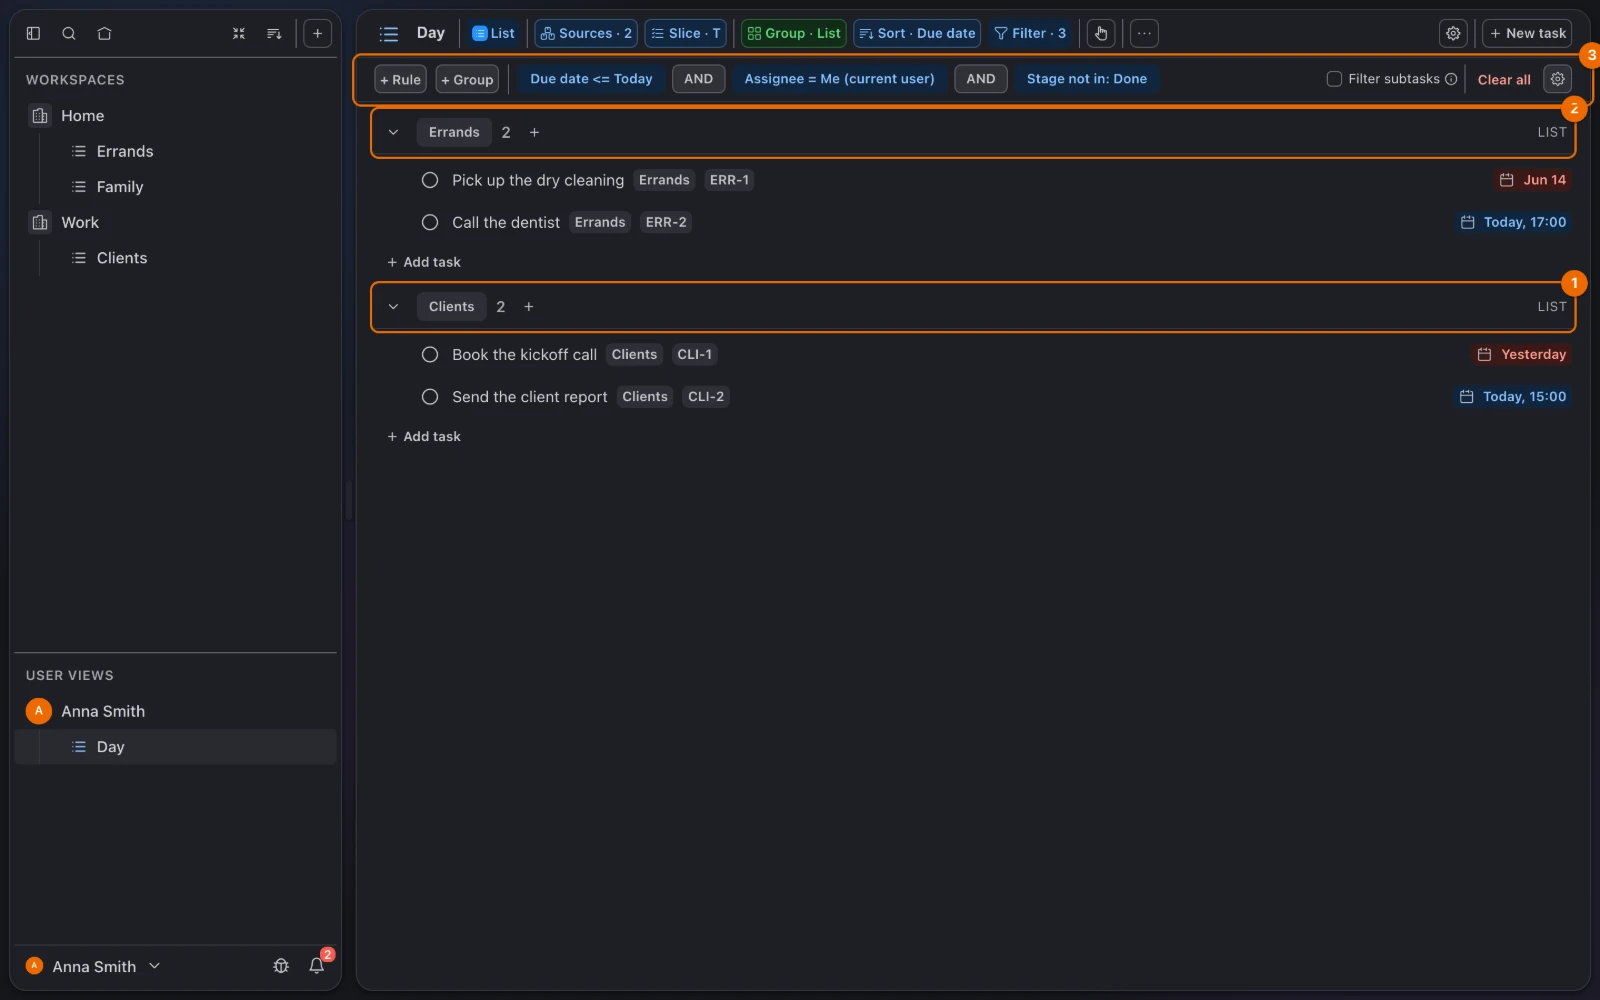Collapse all sidebar items icon
1600x1000 pixels.
coord(239,33)
